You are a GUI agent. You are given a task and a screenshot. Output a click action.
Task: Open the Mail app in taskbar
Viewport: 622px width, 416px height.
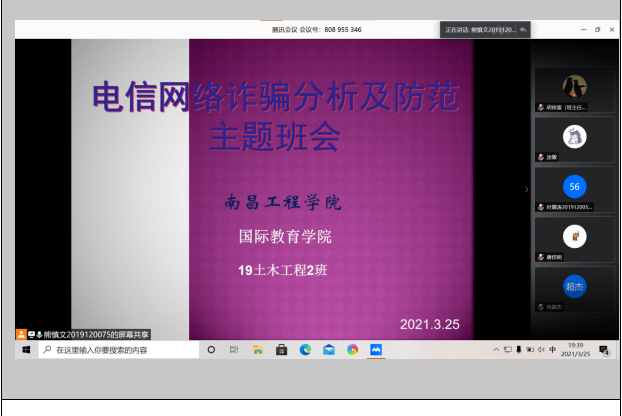tap(329, 350)
